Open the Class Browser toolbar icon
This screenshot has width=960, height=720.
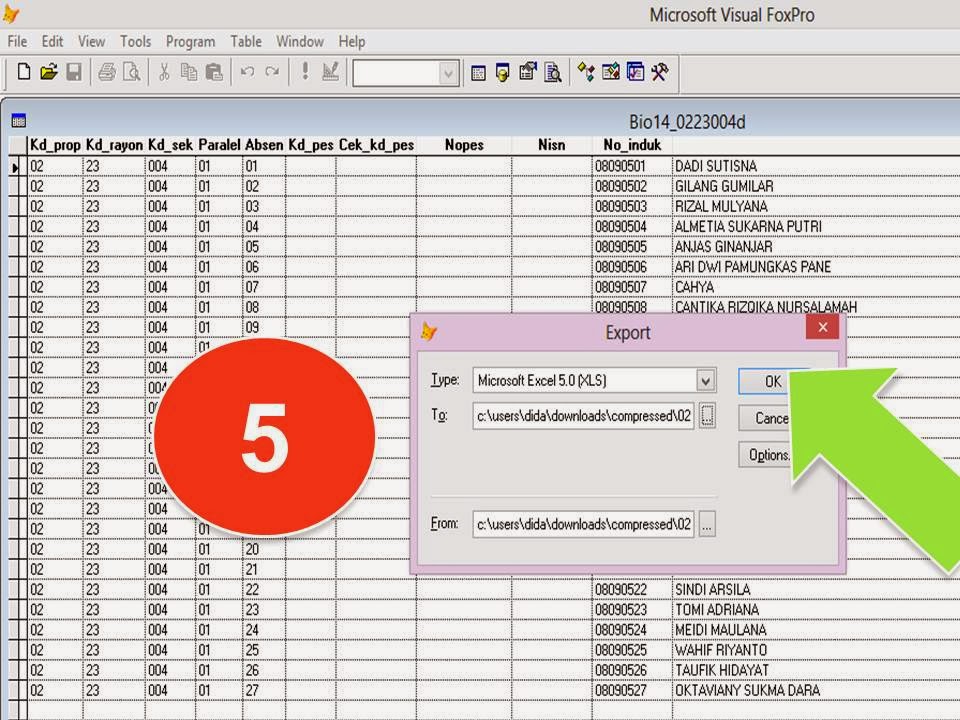(586, 72)
